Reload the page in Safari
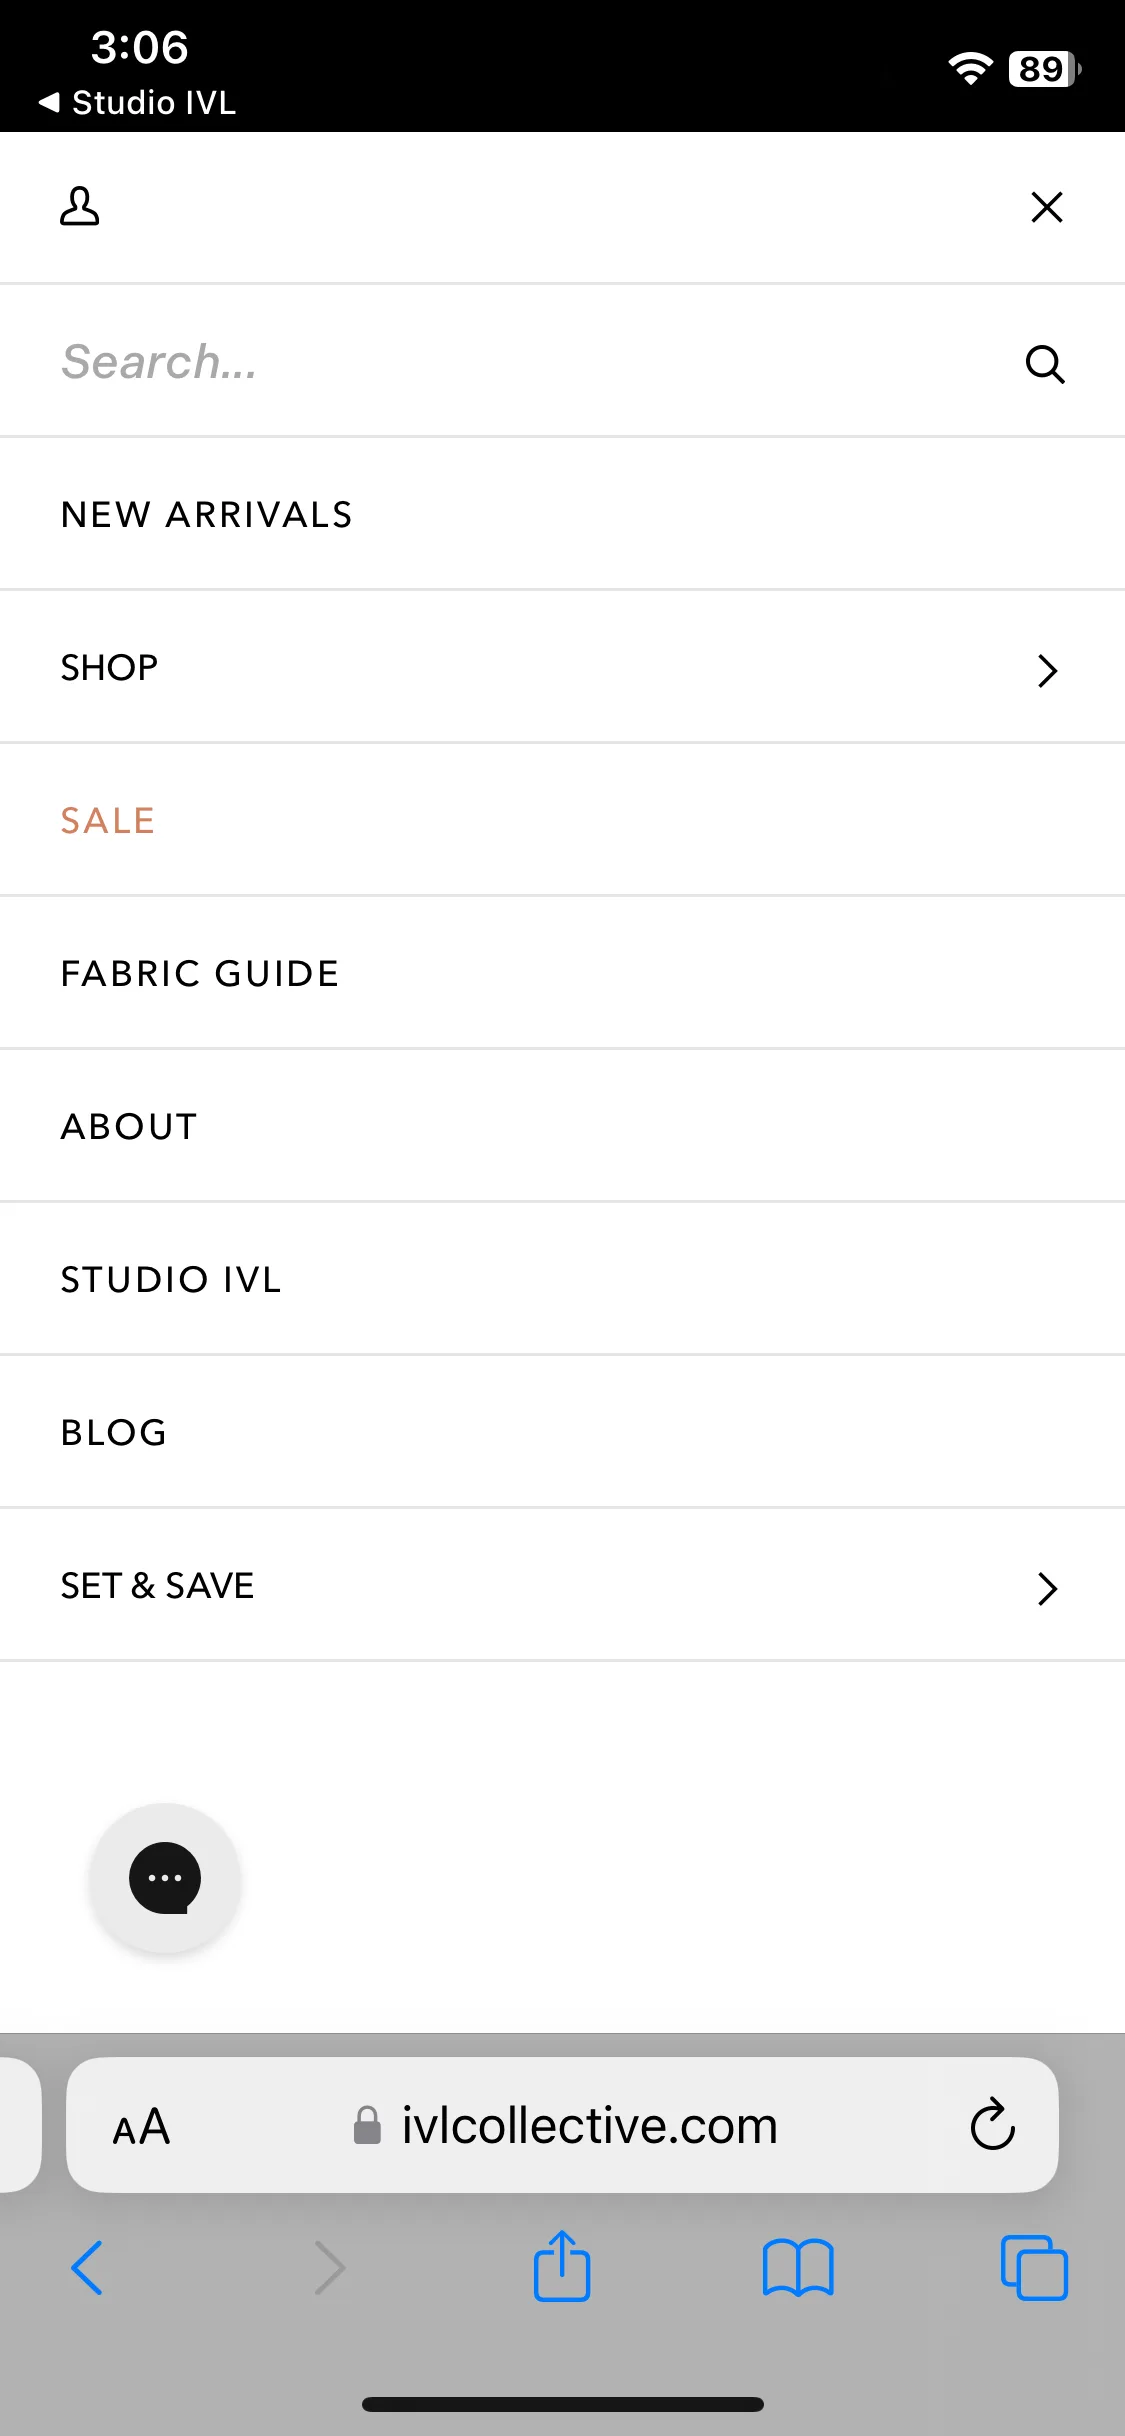The image size is (1125, 2436). (992, 2124)
